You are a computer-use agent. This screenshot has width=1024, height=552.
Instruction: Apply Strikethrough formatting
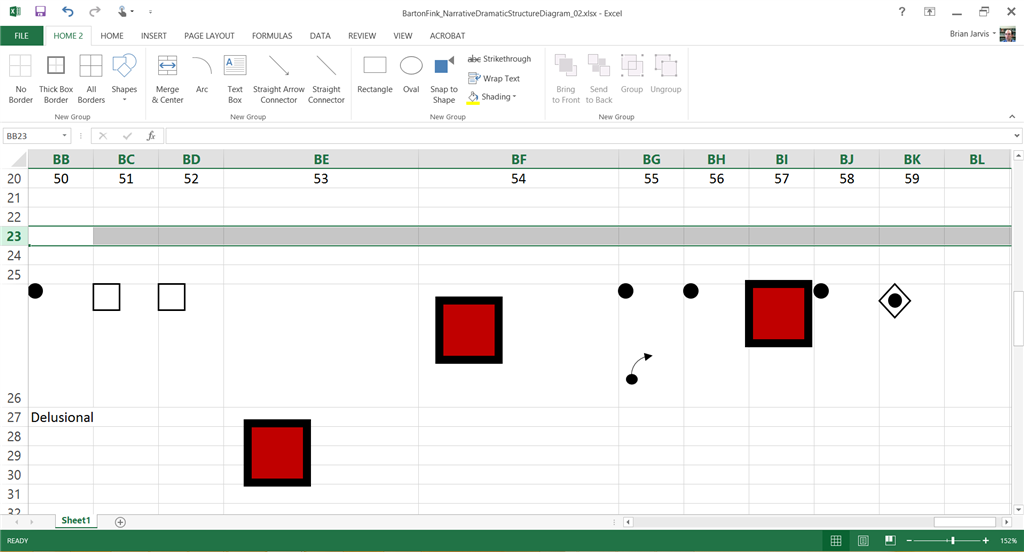(500, 59)
